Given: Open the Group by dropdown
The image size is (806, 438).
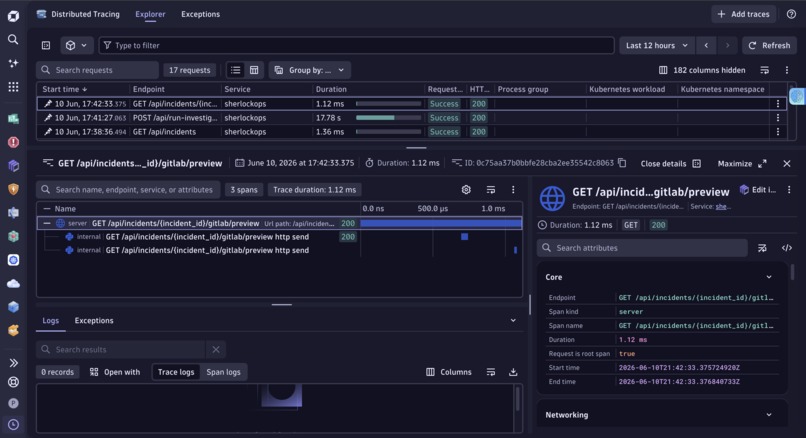Looking at the screenshot, I should click(309, 70).
